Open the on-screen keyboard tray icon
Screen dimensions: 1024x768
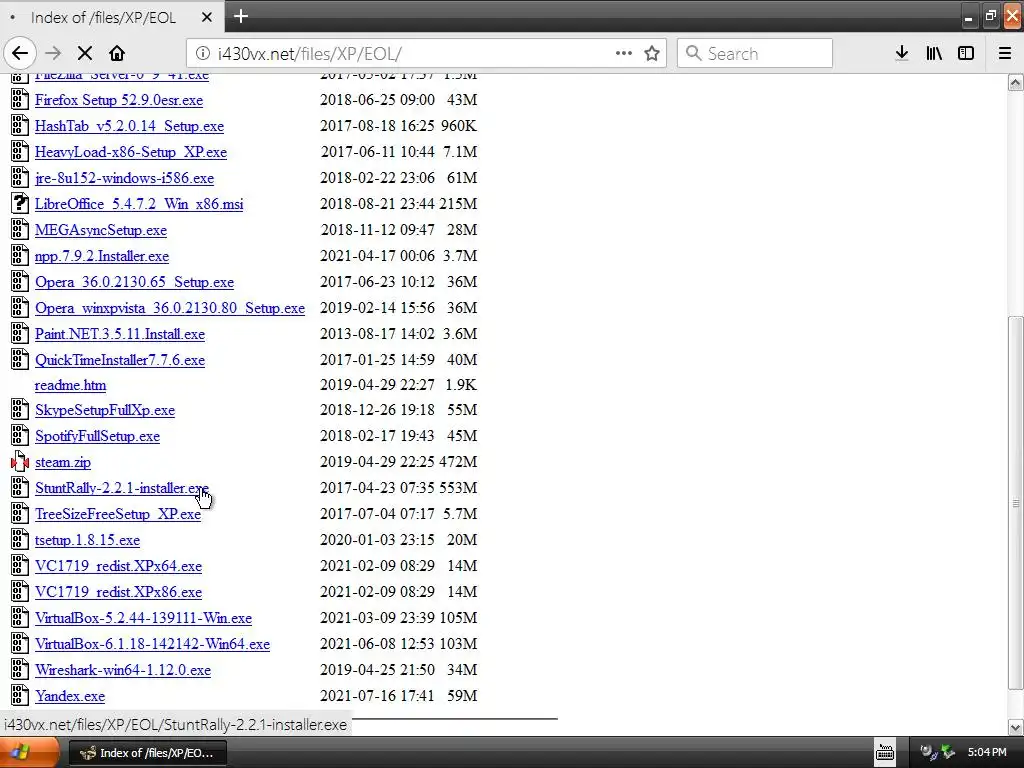pos(885,752)
